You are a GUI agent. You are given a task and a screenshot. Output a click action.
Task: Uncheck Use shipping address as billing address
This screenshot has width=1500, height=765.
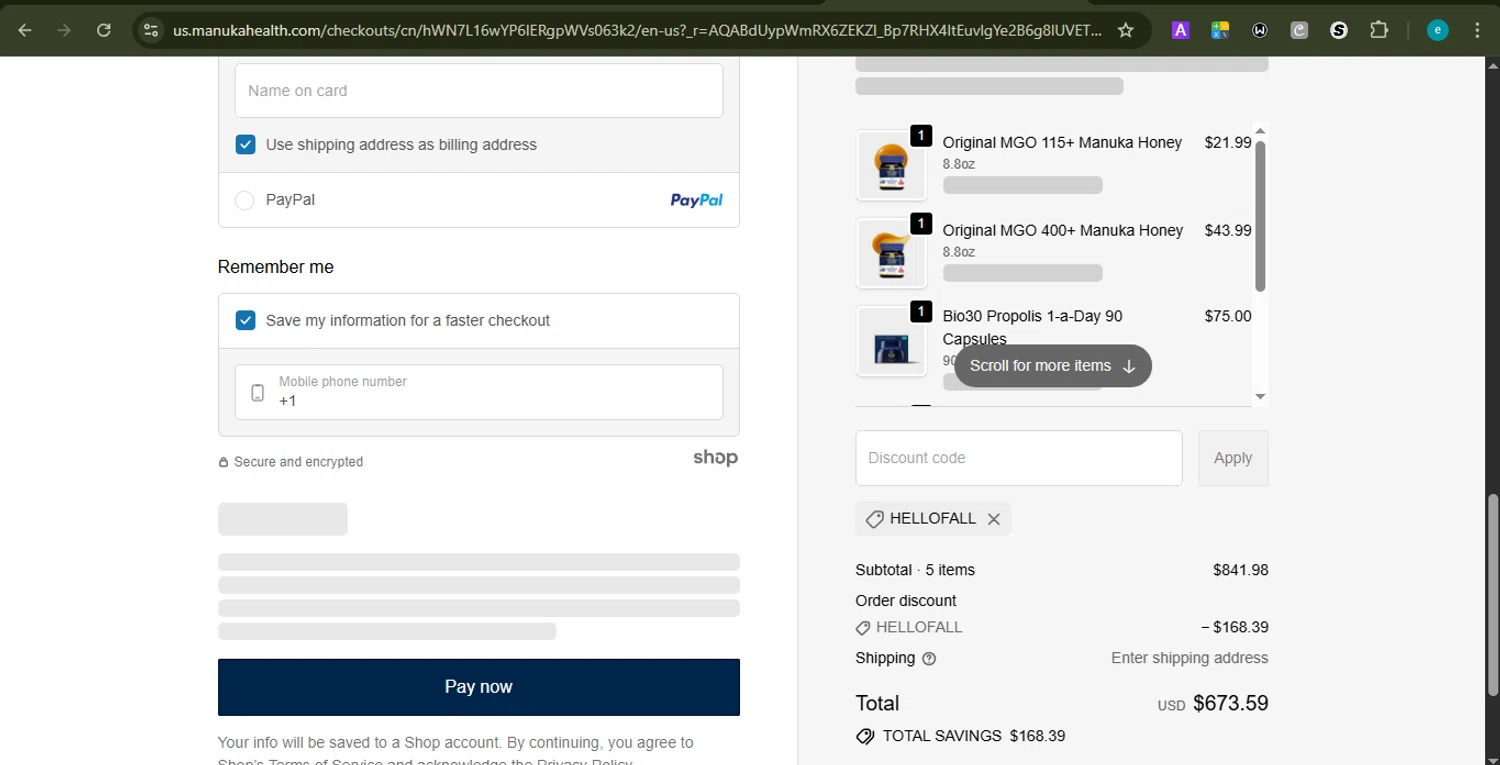(245, 145)
